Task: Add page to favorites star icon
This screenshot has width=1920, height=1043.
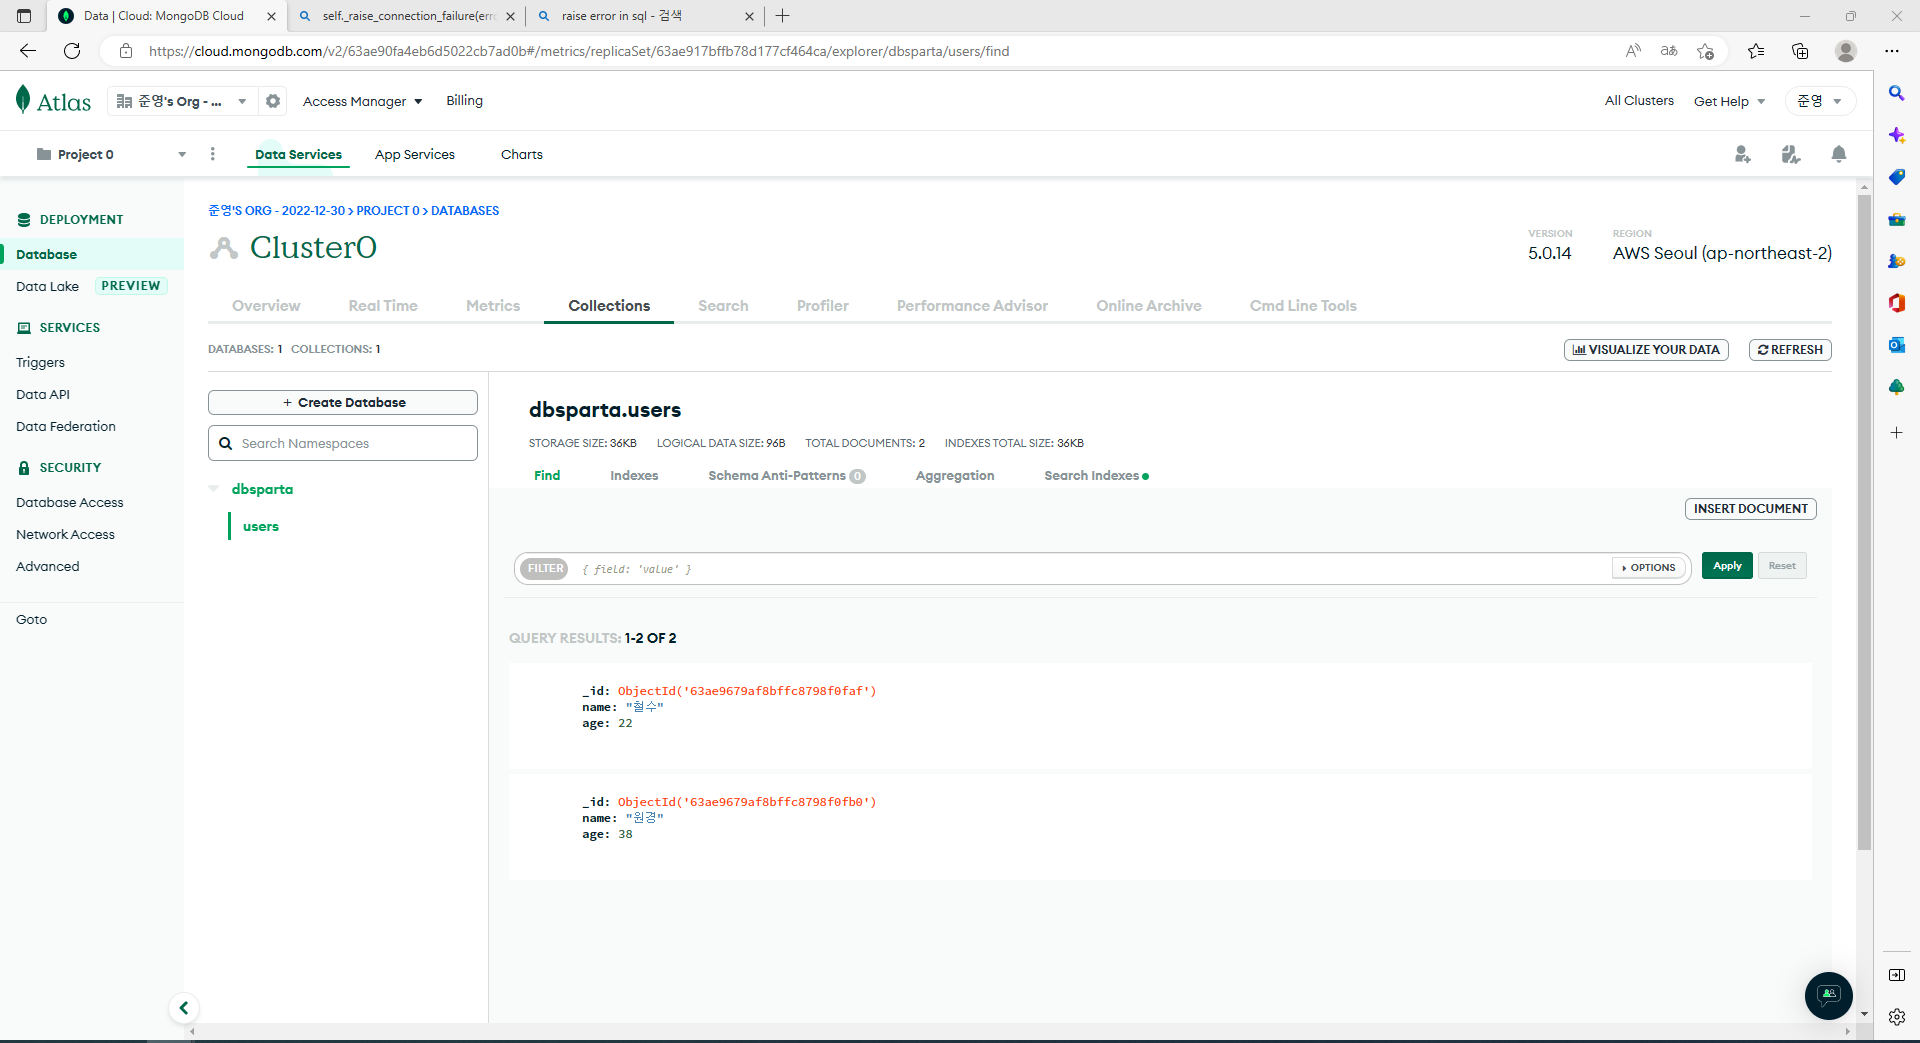Action: click(x=1706, y=51)
